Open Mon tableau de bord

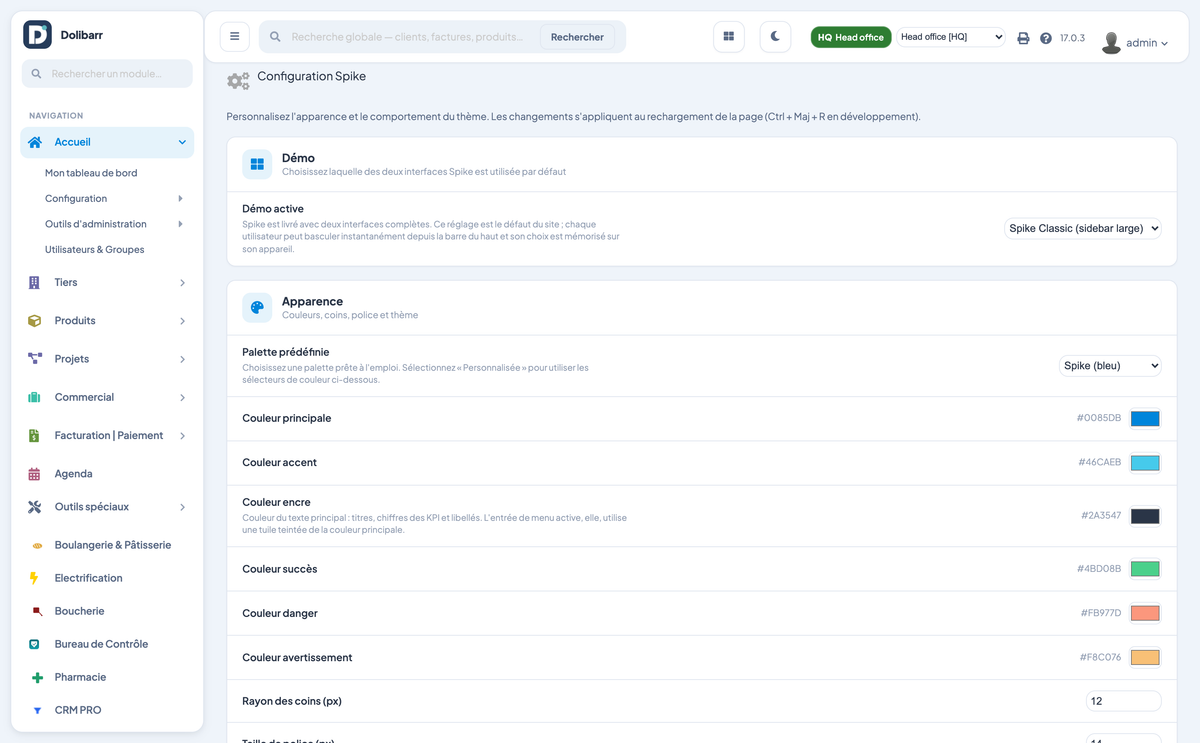pos(91,173)
